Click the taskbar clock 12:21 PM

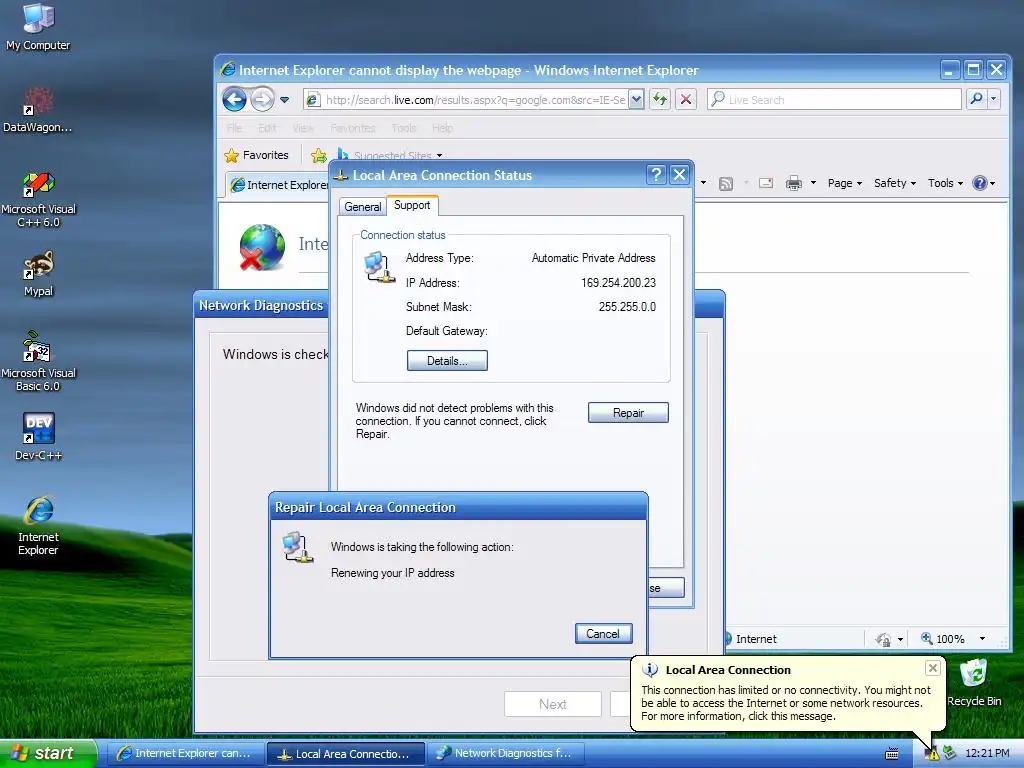tap(987, 753)
